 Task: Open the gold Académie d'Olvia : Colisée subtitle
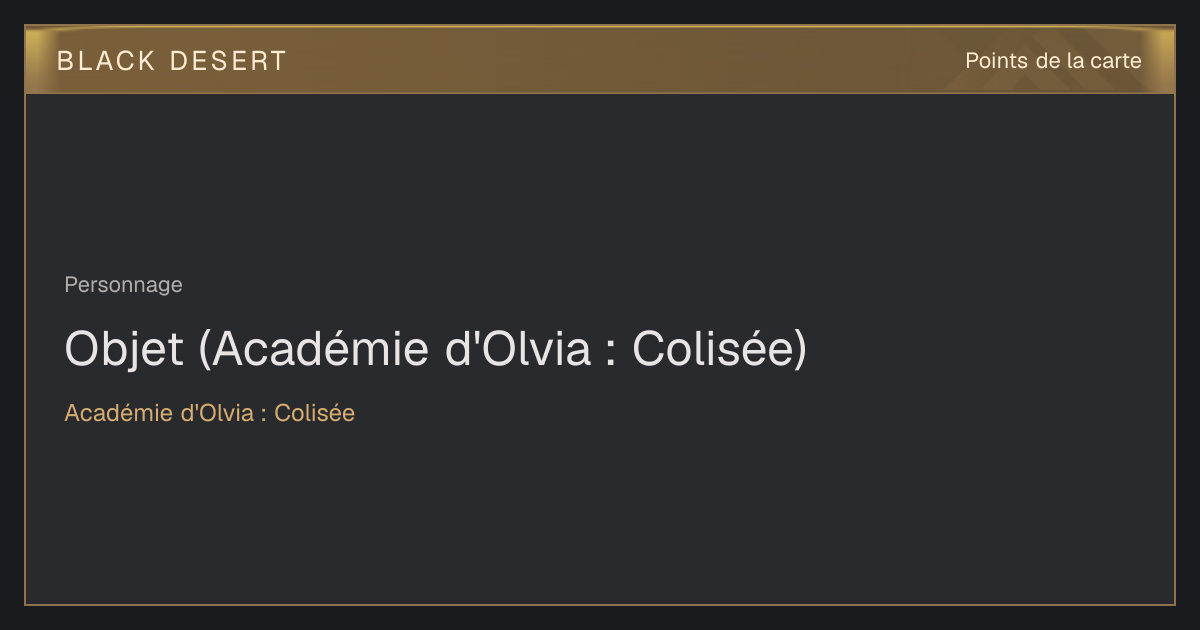pos(209,413)
